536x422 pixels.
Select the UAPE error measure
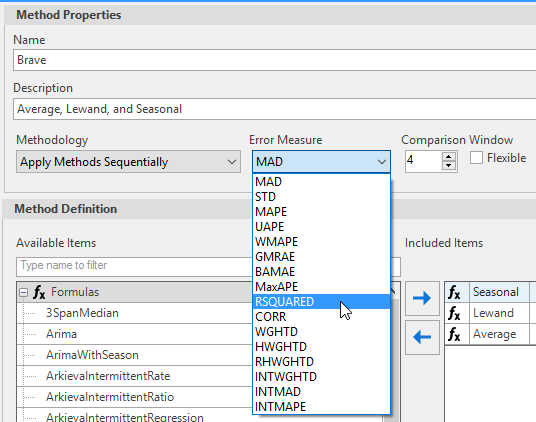pos(321,227)
